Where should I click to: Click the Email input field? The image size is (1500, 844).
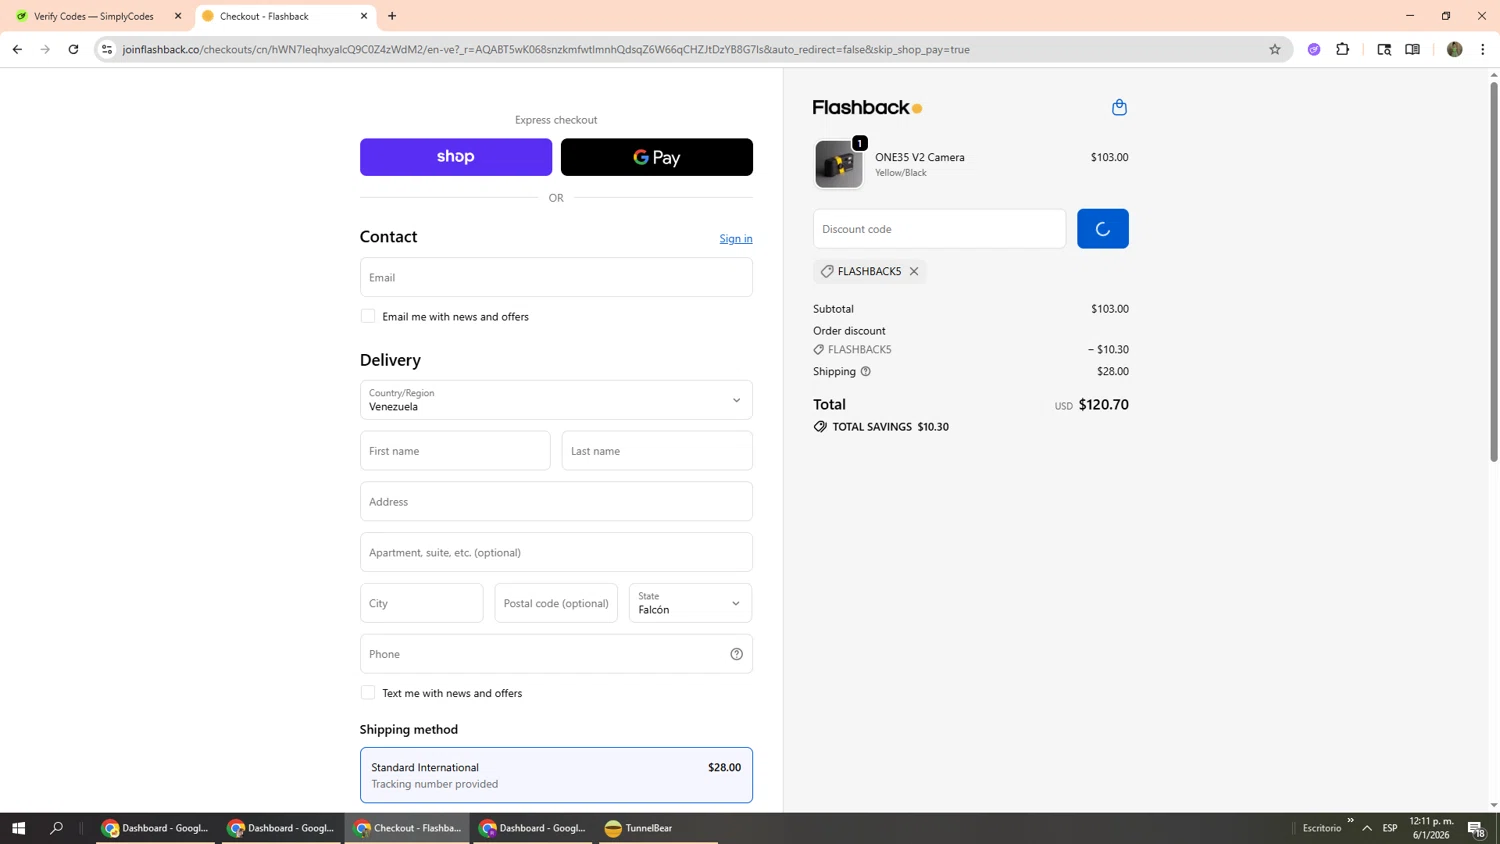556,277
